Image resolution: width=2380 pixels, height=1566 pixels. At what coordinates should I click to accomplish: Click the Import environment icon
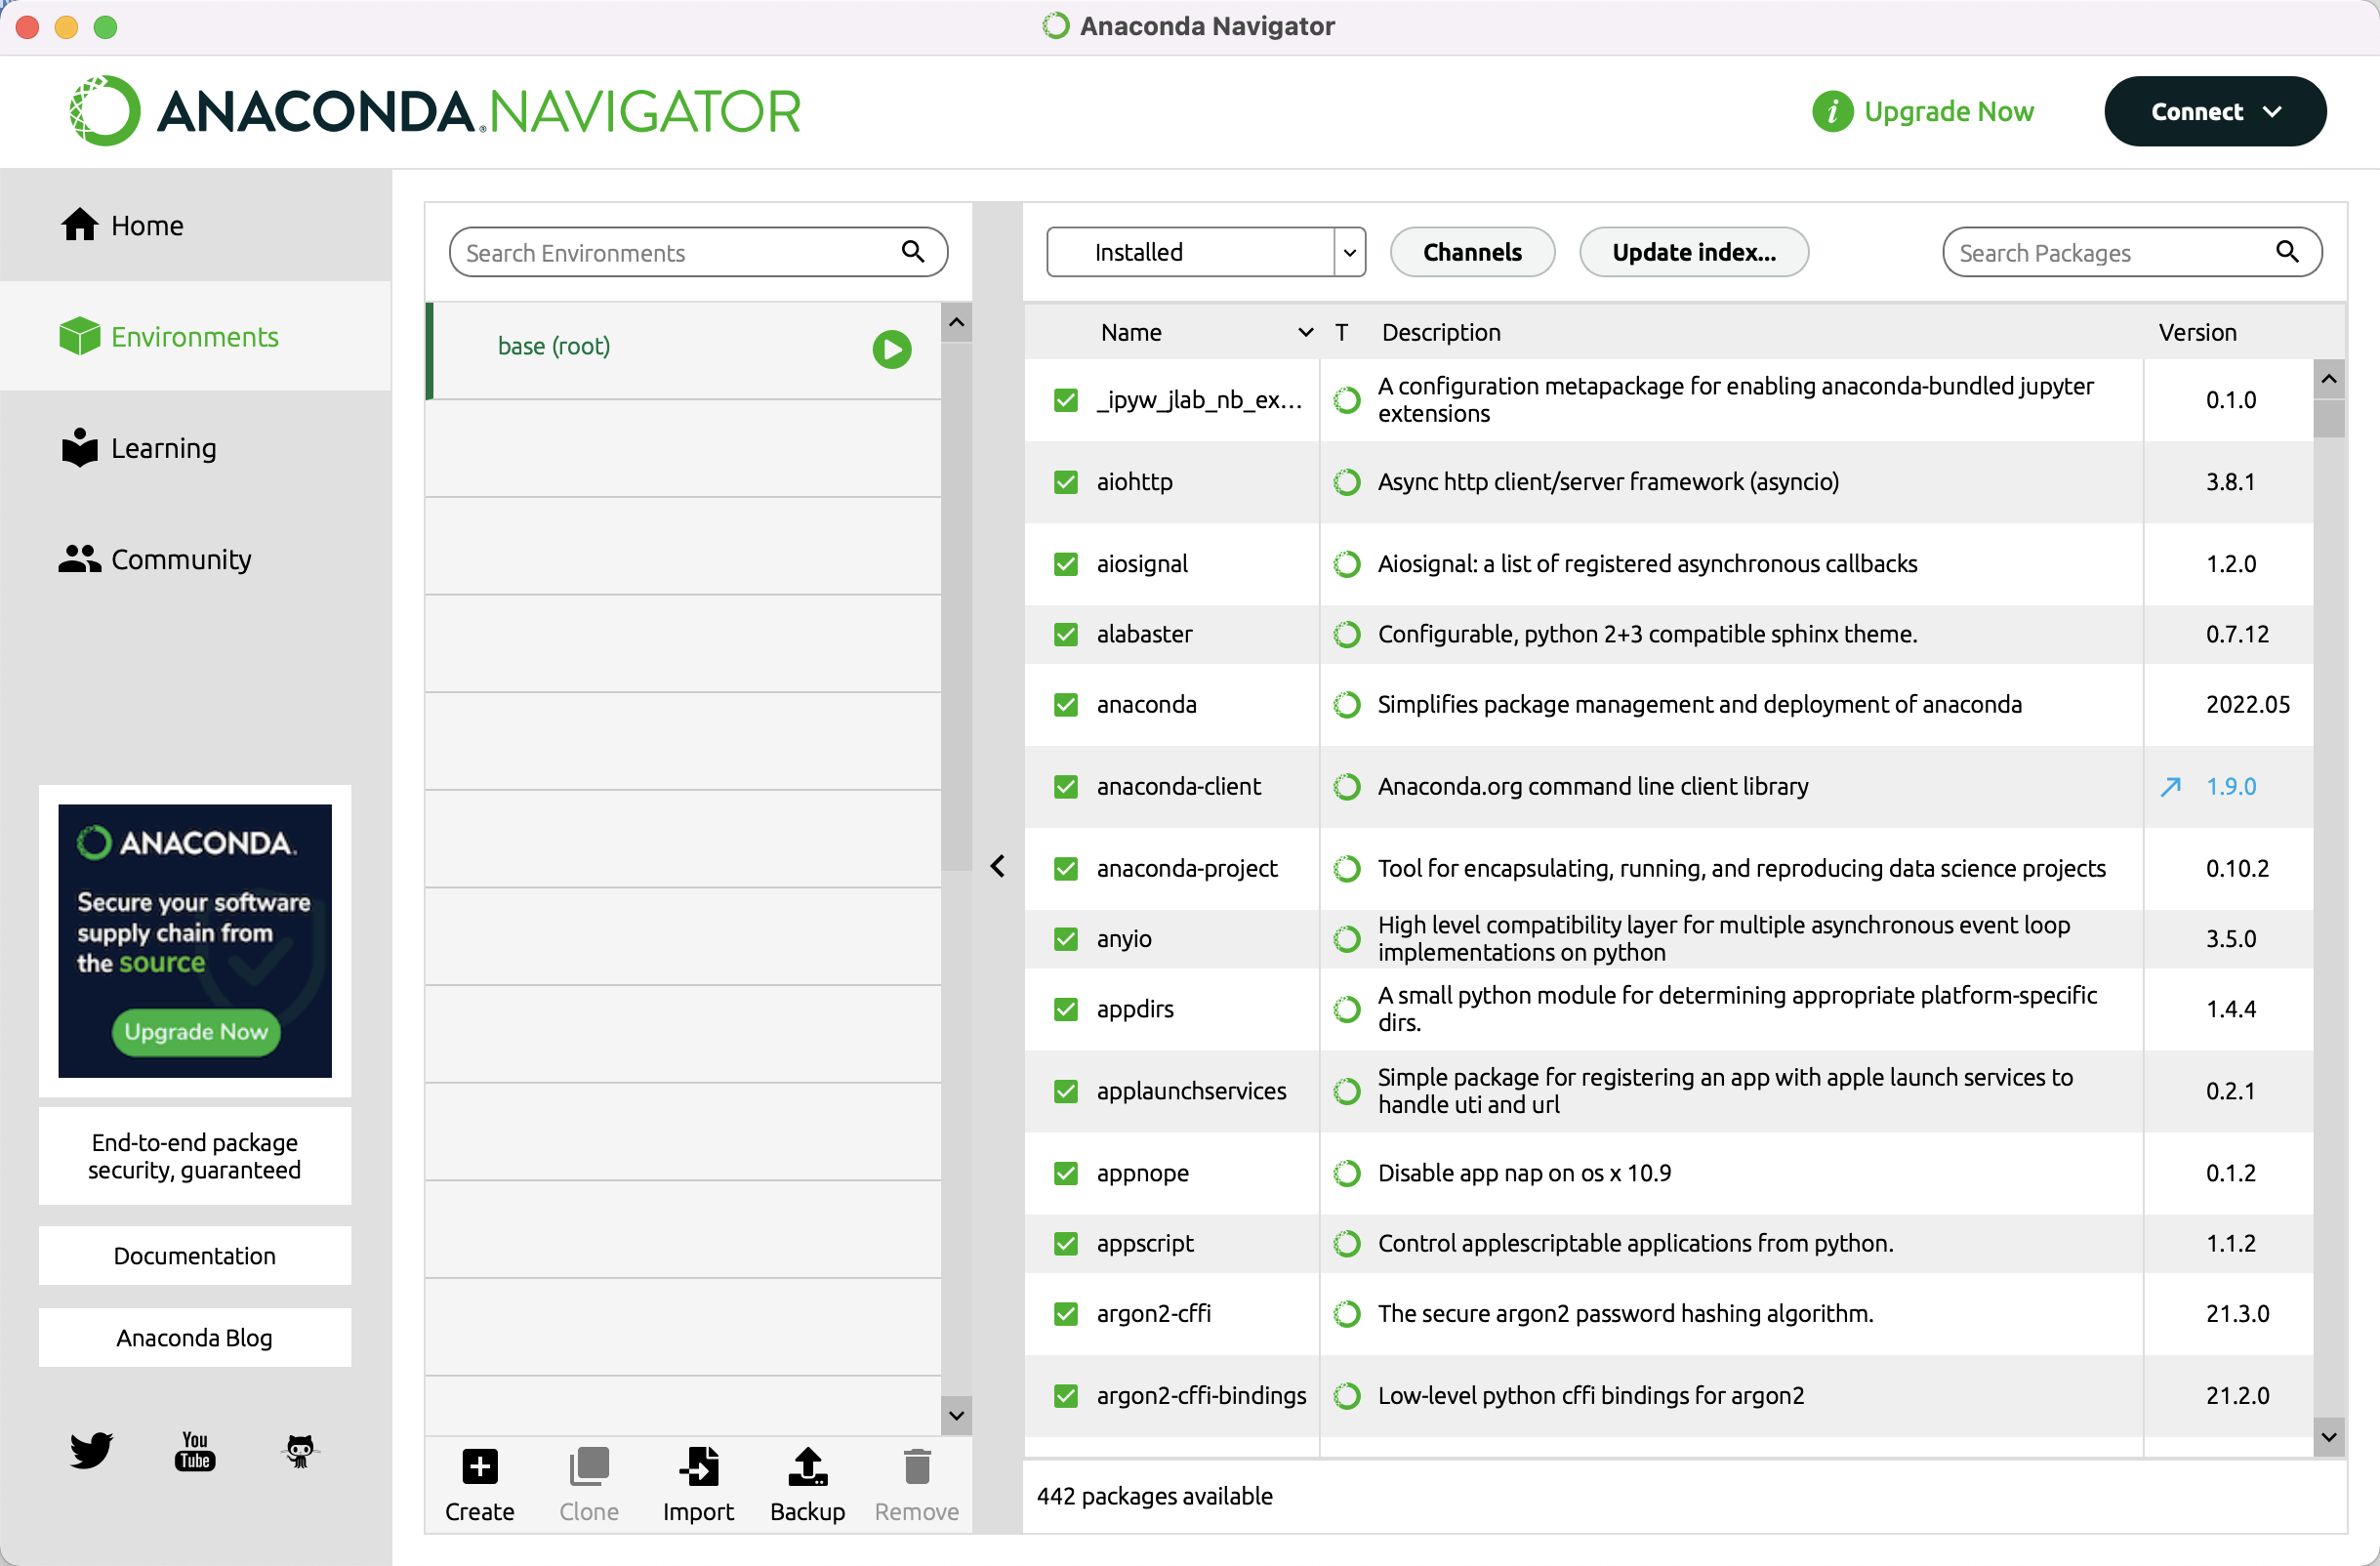(698, 1465)
